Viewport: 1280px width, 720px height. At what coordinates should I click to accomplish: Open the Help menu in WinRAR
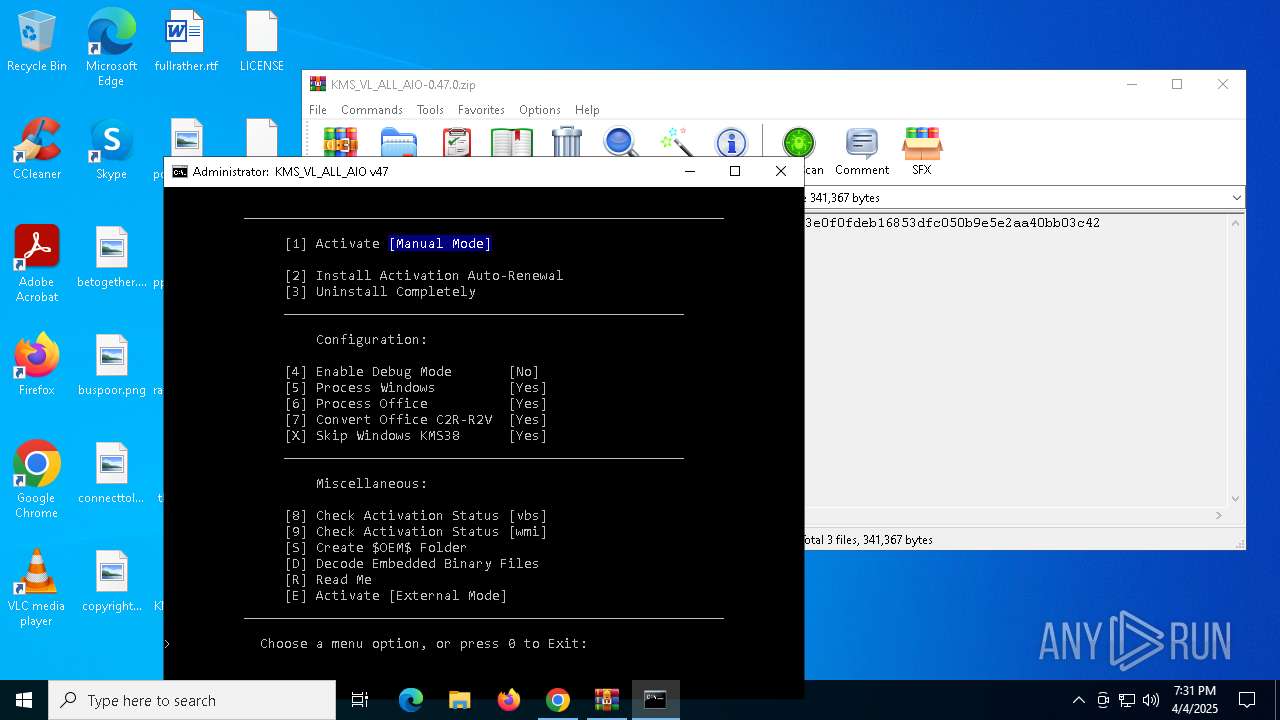click(587, 110)
